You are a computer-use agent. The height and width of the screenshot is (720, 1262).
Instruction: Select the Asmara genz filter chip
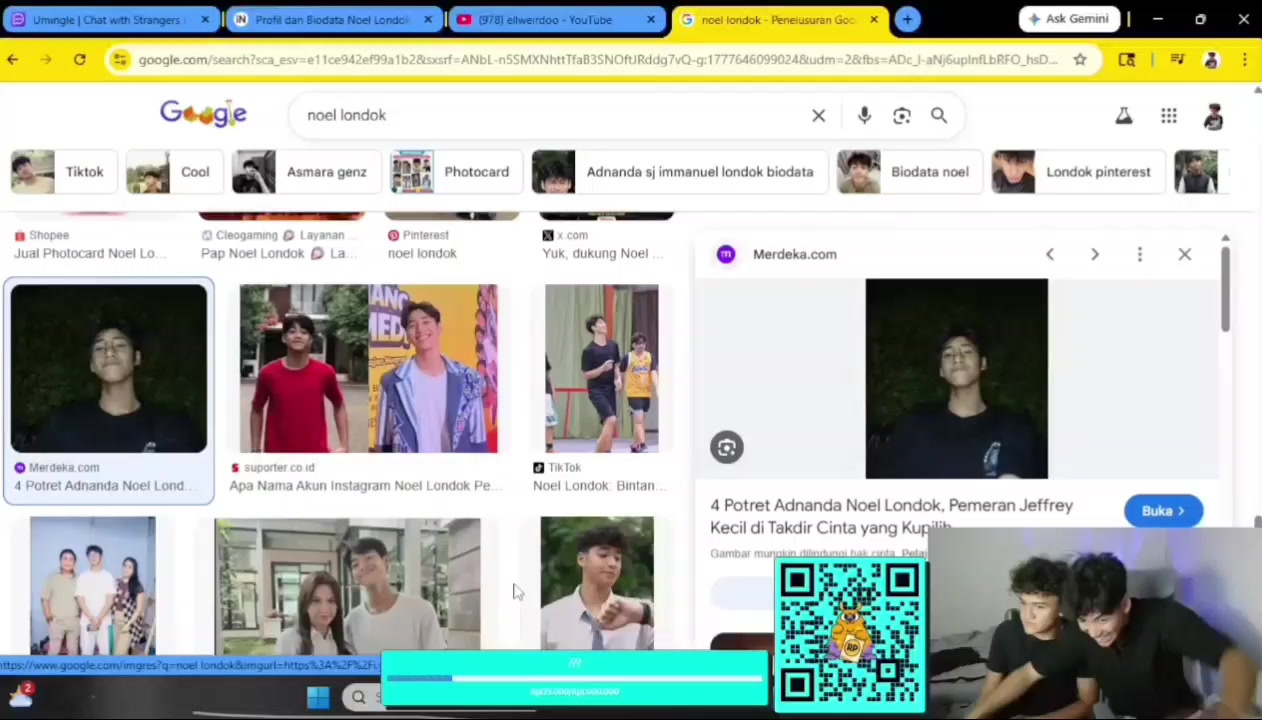305,172
